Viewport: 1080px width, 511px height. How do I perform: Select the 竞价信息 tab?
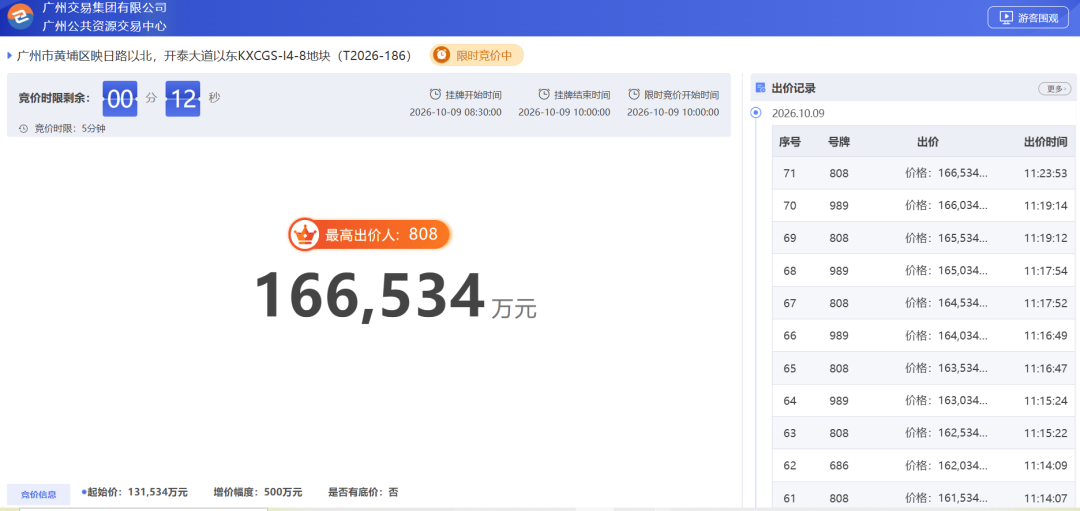pos(39,494)
